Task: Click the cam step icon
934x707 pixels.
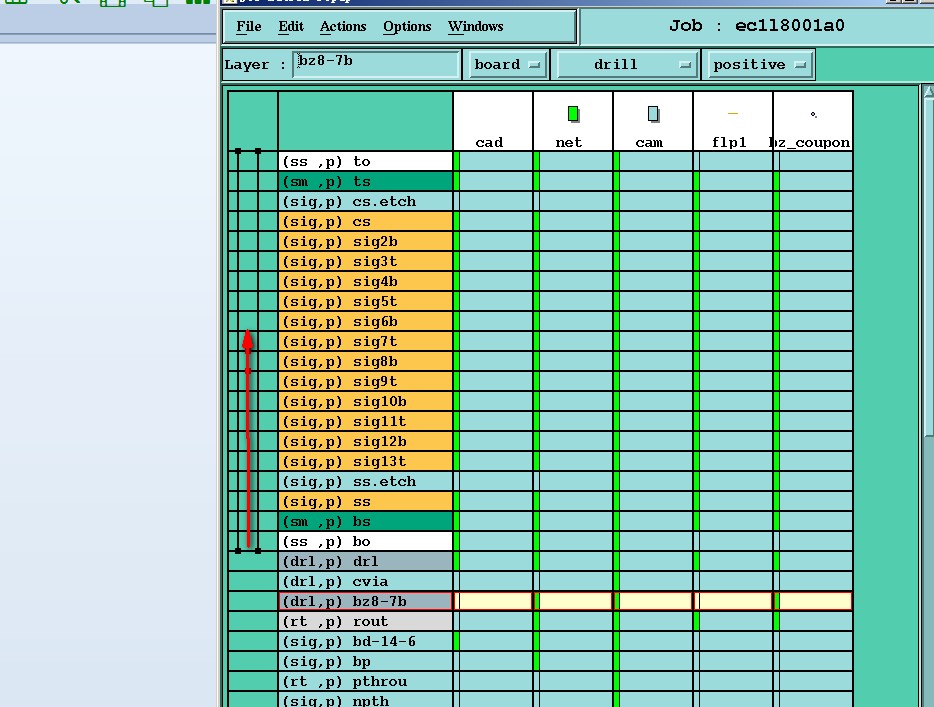Action: pyautogui.click(x=653, y=114)
